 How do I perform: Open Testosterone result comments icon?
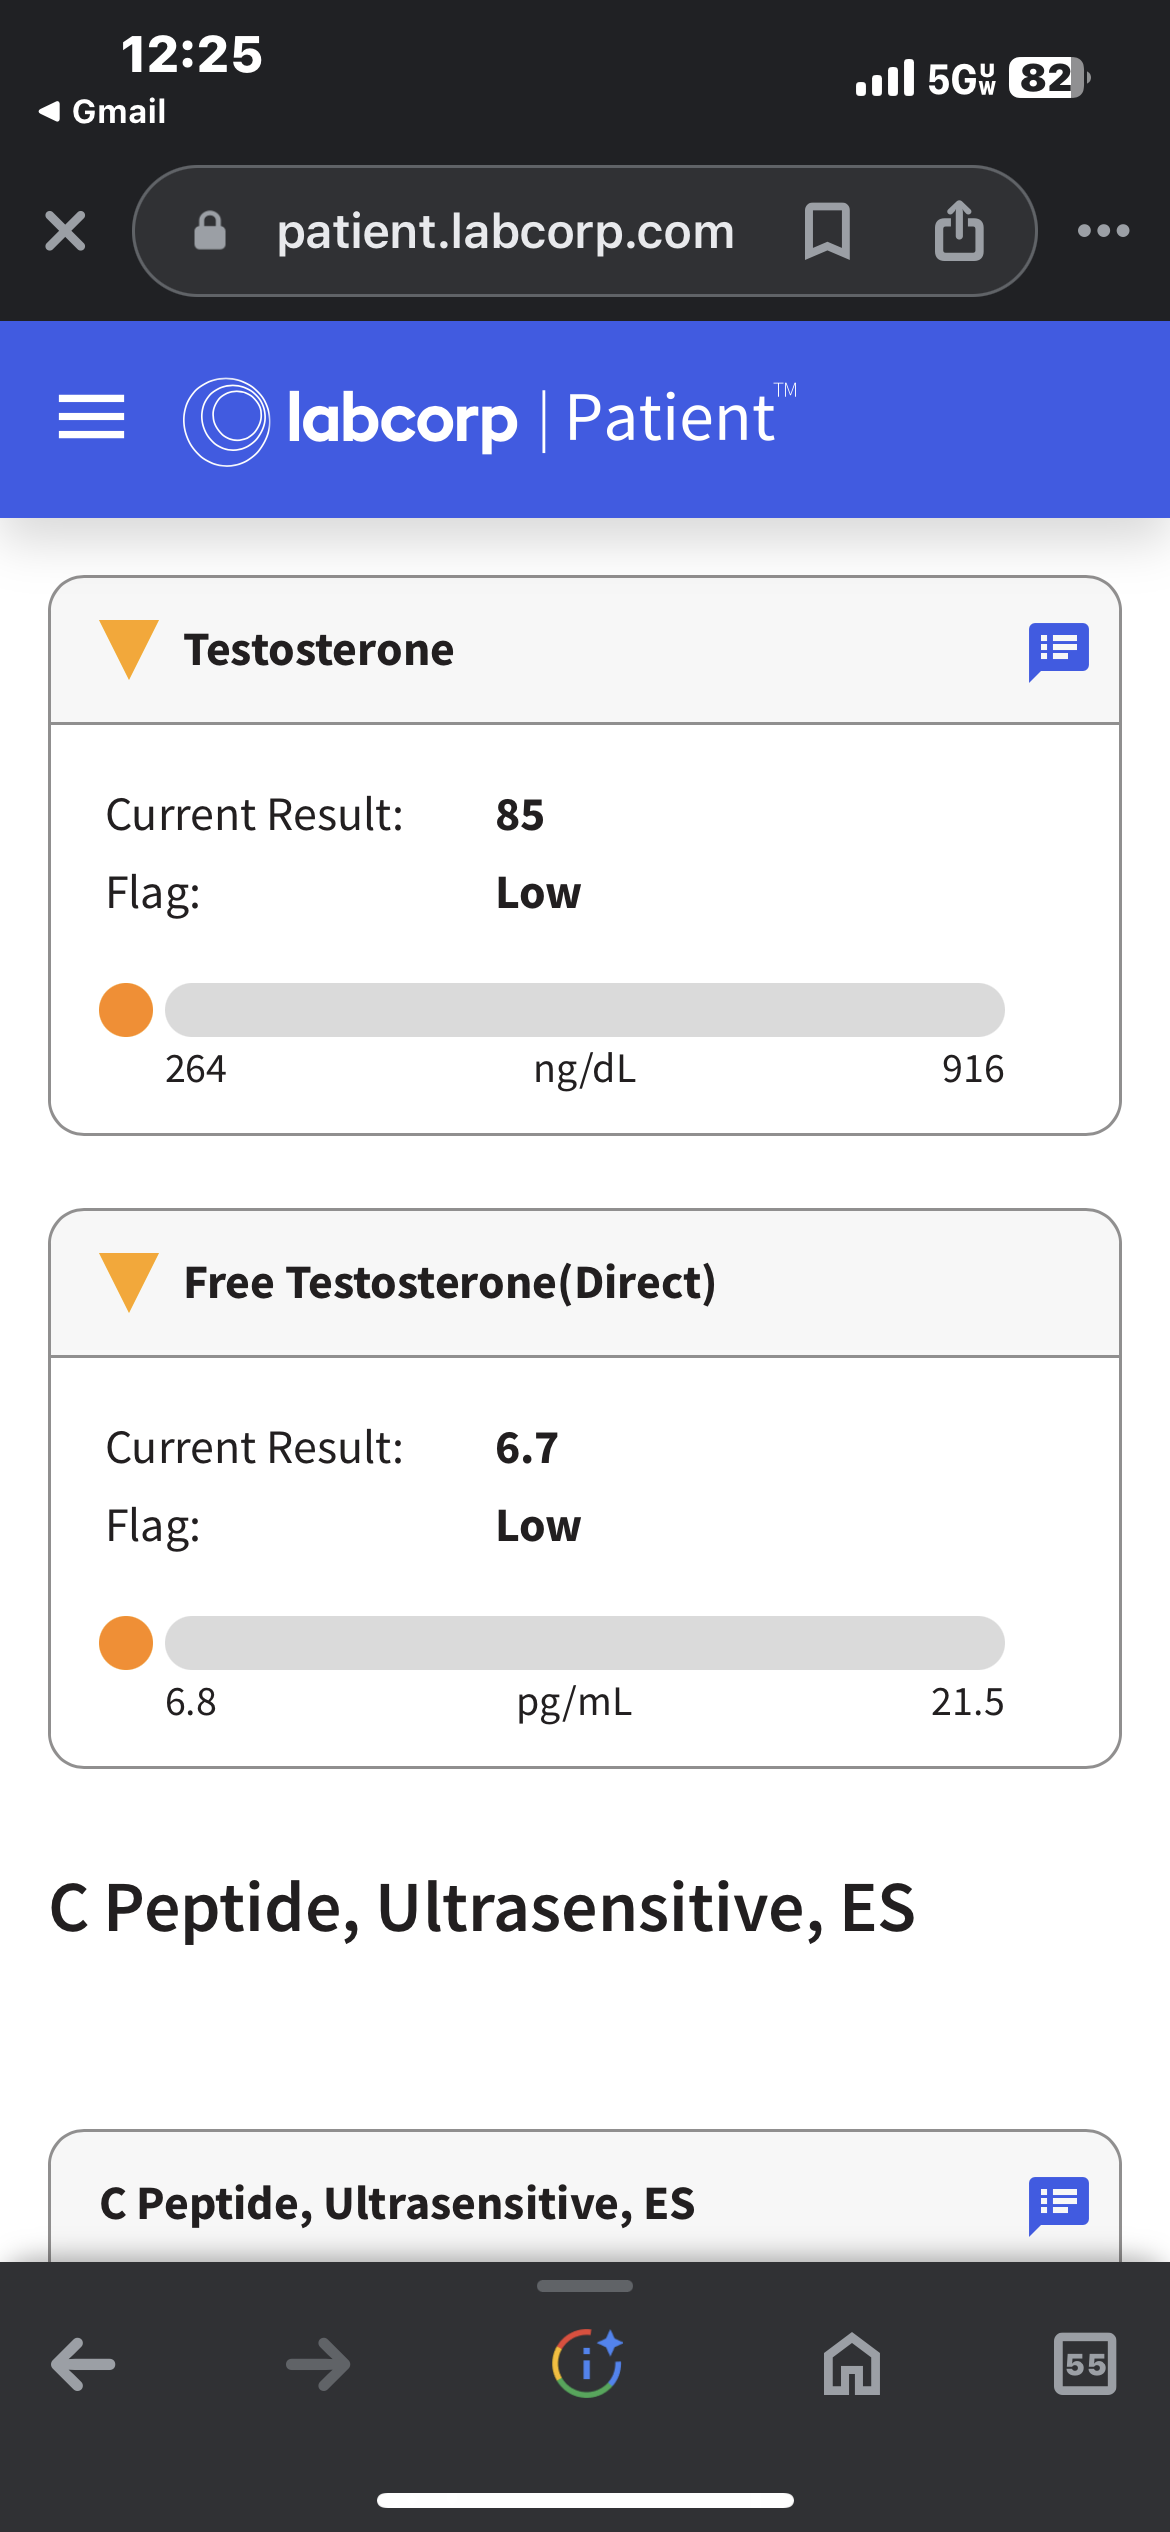point(1058,651)
